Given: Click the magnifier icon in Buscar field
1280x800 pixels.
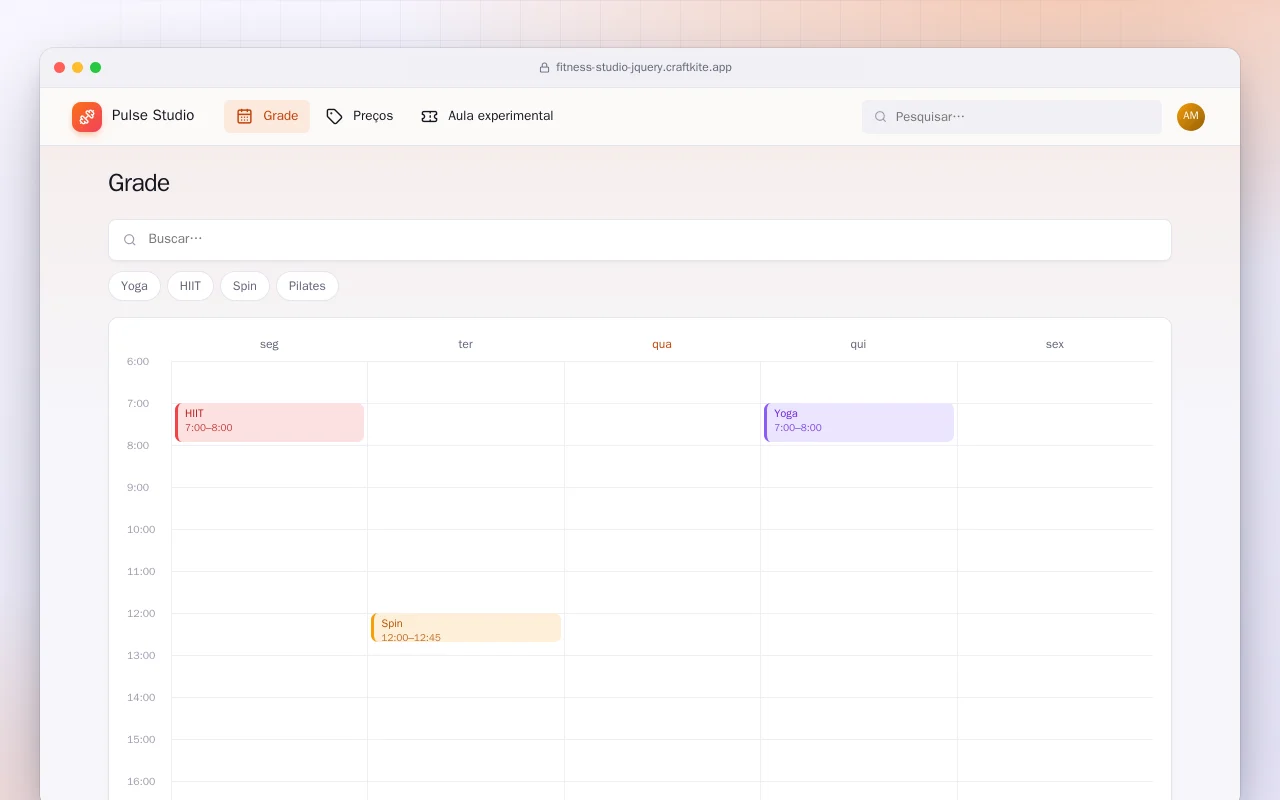Looking at the screenshot, I should [x=130, y=240].
